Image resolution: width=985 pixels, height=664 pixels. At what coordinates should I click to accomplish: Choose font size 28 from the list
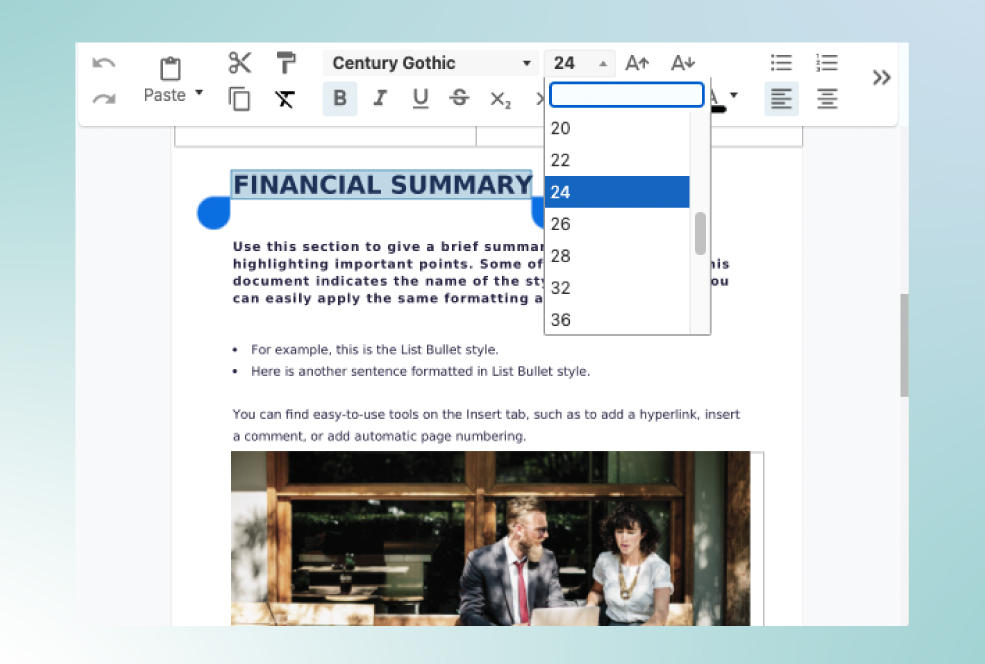click(617, 256)
